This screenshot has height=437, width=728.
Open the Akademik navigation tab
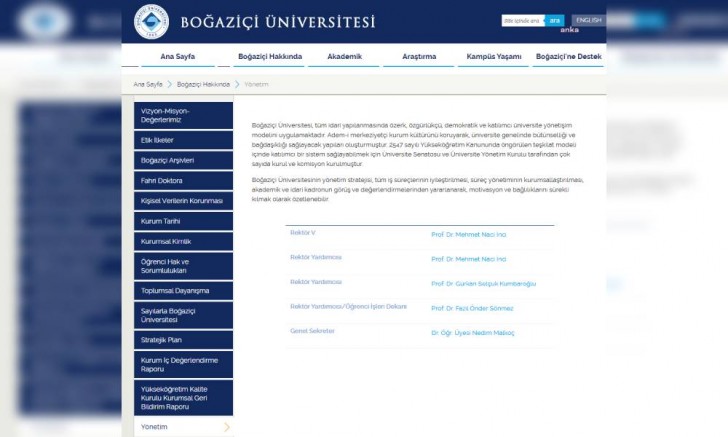[344, 57]
